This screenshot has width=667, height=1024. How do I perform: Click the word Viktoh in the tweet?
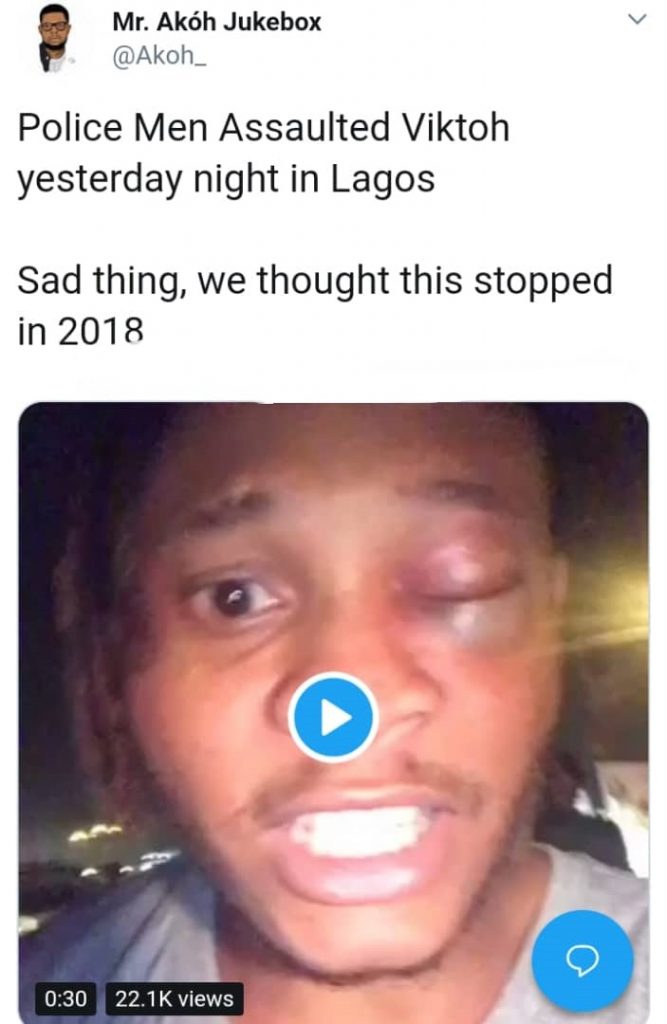pos(455,127)
